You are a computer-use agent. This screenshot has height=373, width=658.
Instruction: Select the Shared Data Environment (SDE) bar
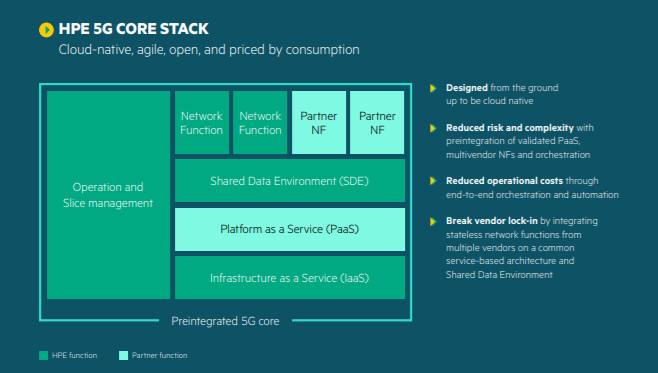tap(290, 180)
